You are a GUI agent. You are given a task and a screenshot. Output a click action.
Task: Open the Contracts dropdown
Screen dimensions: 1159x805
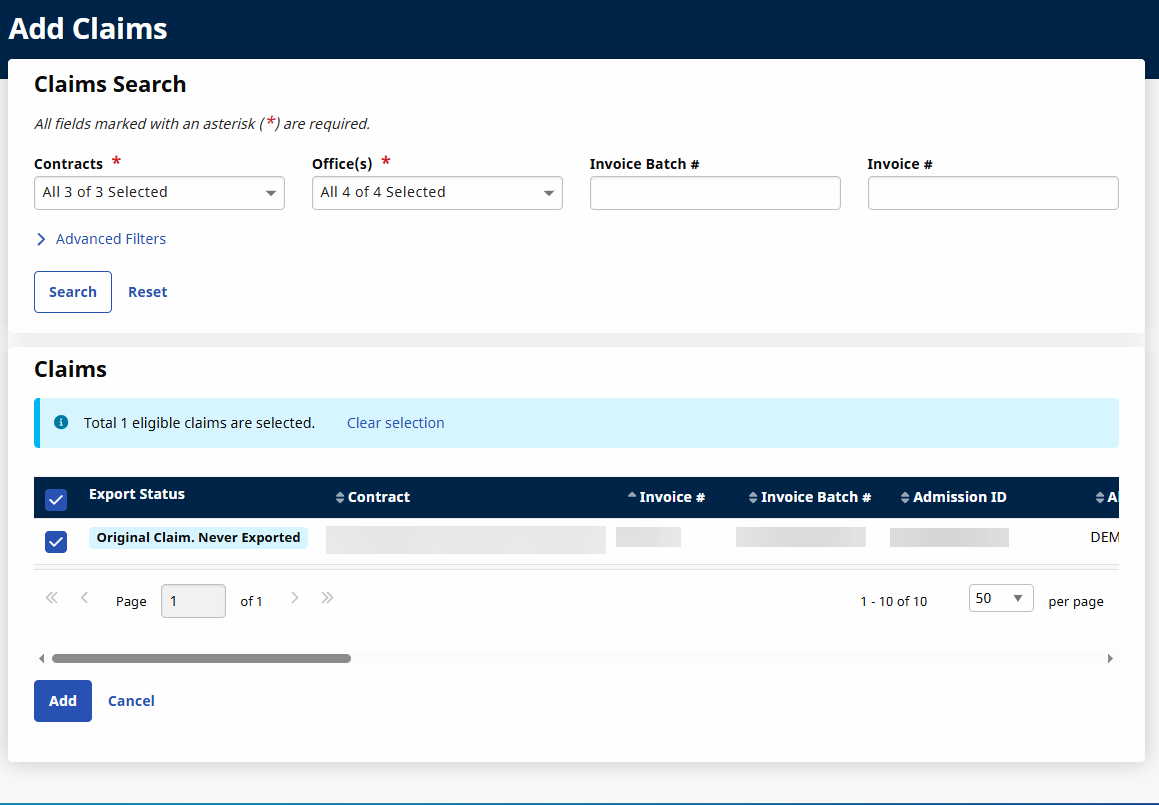point(159,193)
